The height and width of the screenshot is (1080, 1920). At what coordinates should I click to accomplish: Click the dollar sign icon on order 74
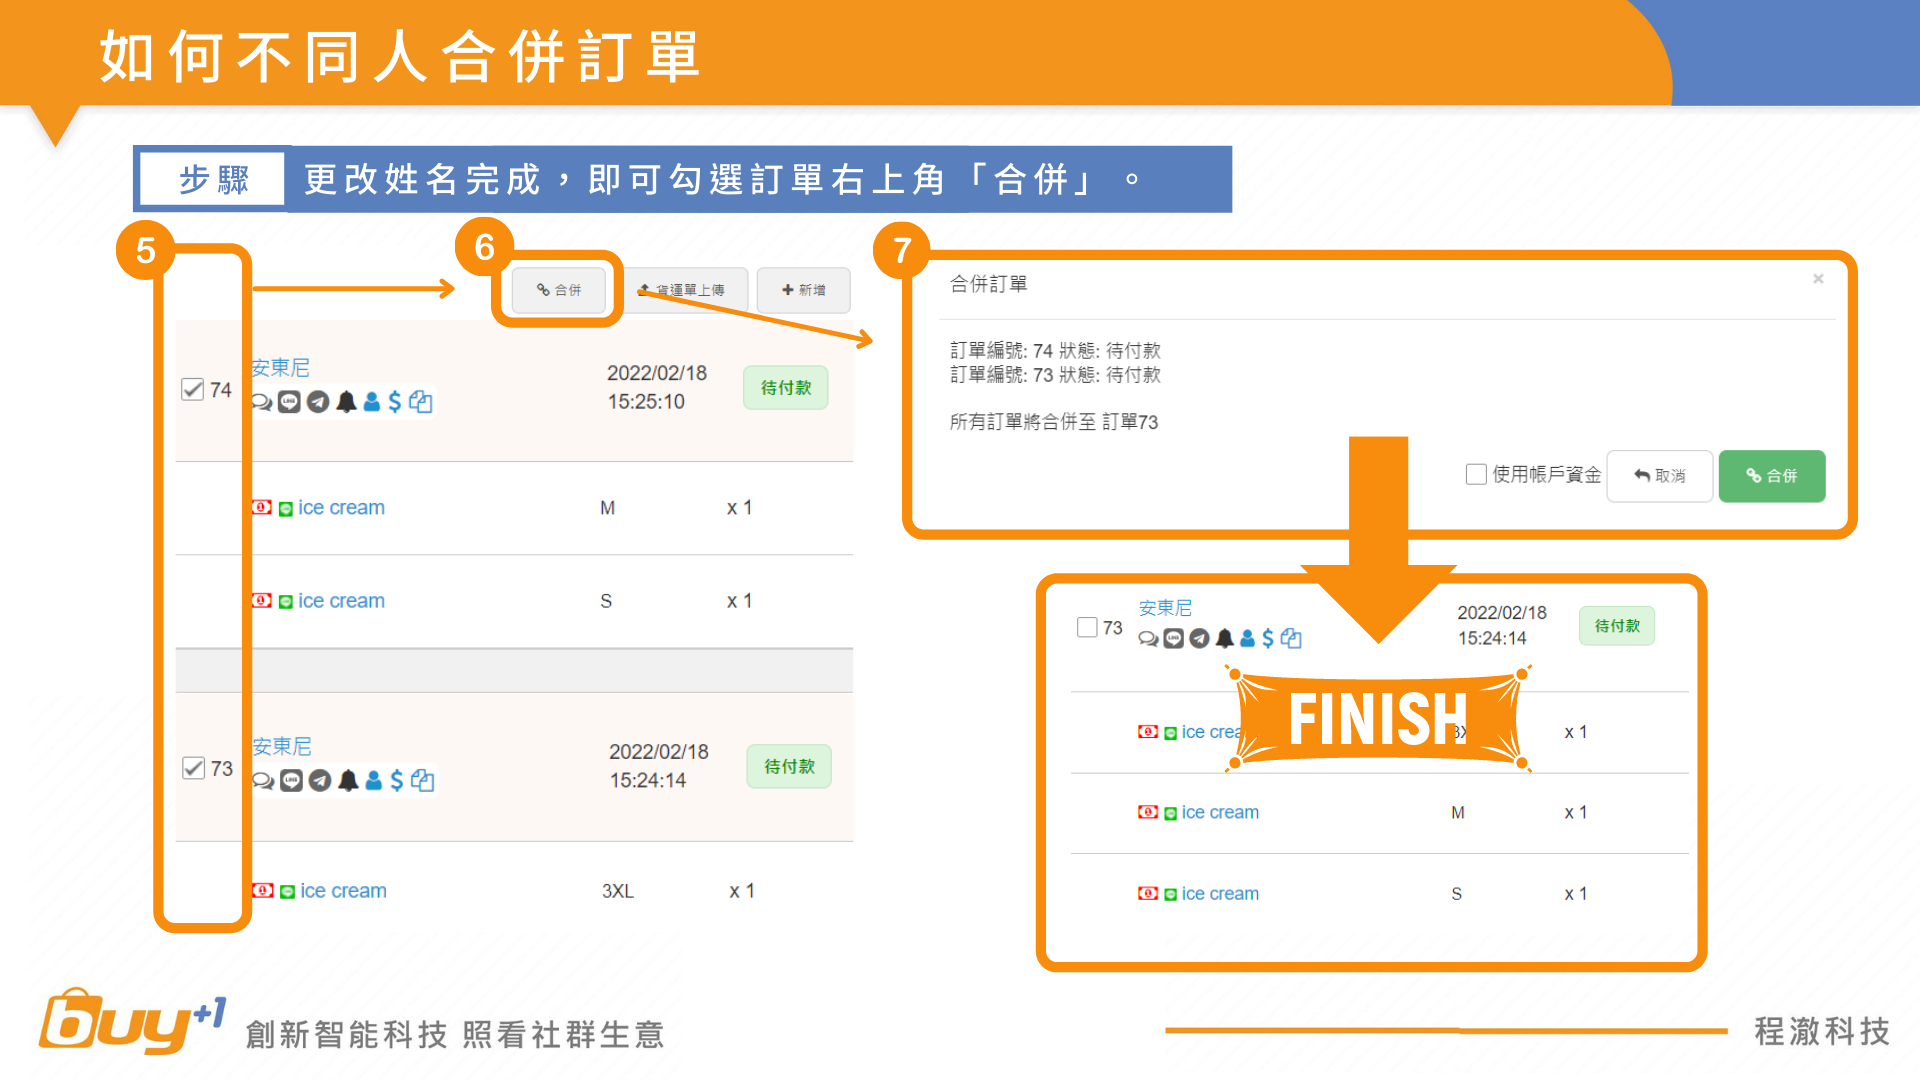click(x=395, y=402)
